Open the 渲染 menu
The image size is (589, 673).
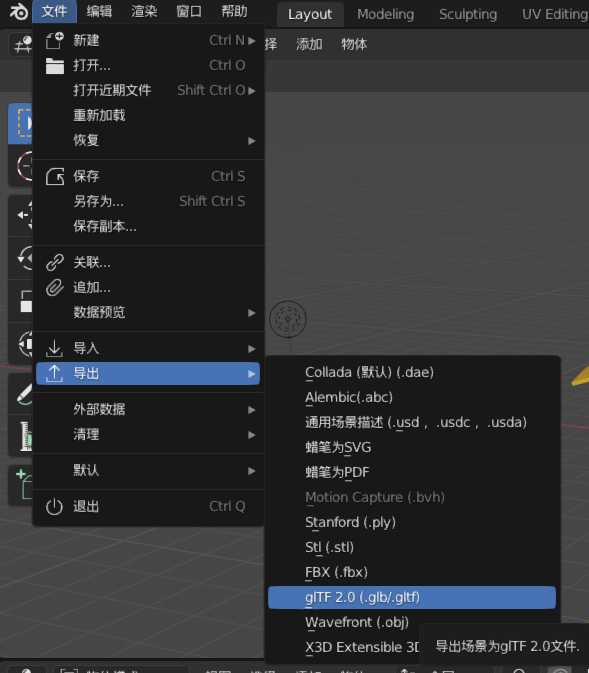144,12
